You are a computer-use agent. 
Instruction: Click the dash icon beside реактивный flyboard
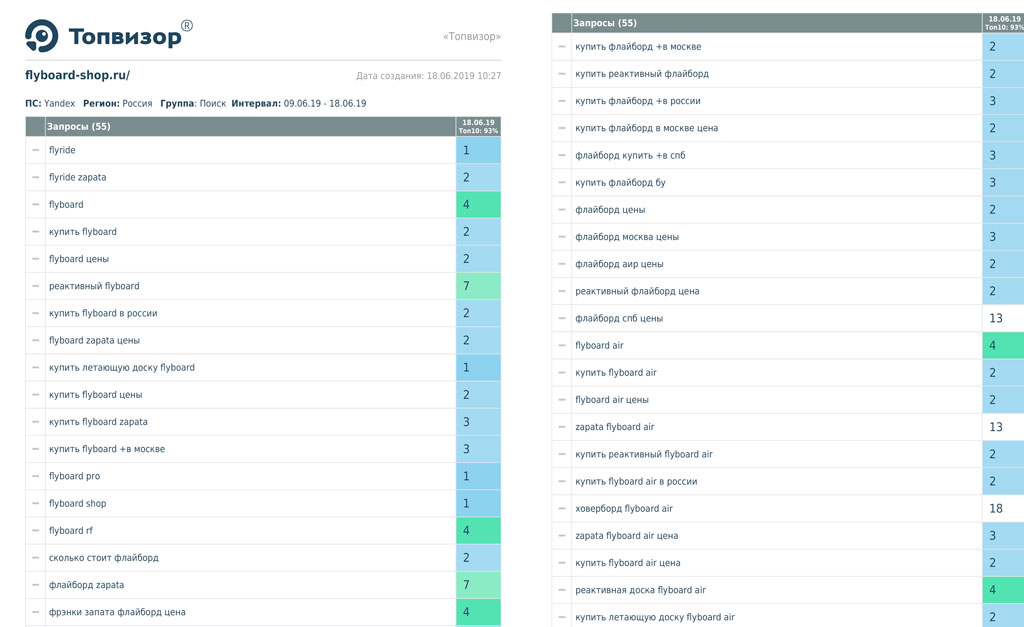point(36,286)
